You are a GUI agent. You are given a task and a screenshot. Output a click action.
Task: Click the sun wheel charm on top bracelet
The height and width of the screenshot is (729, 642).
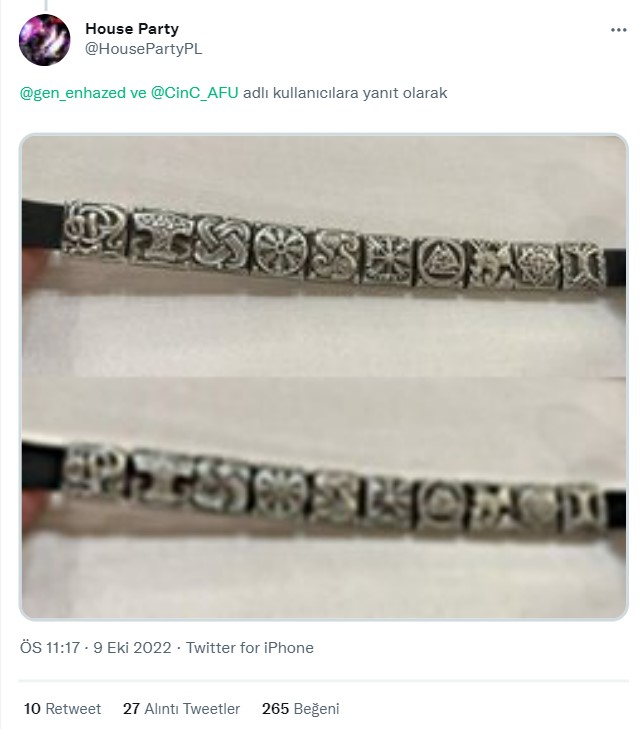(x=280, y=249)
